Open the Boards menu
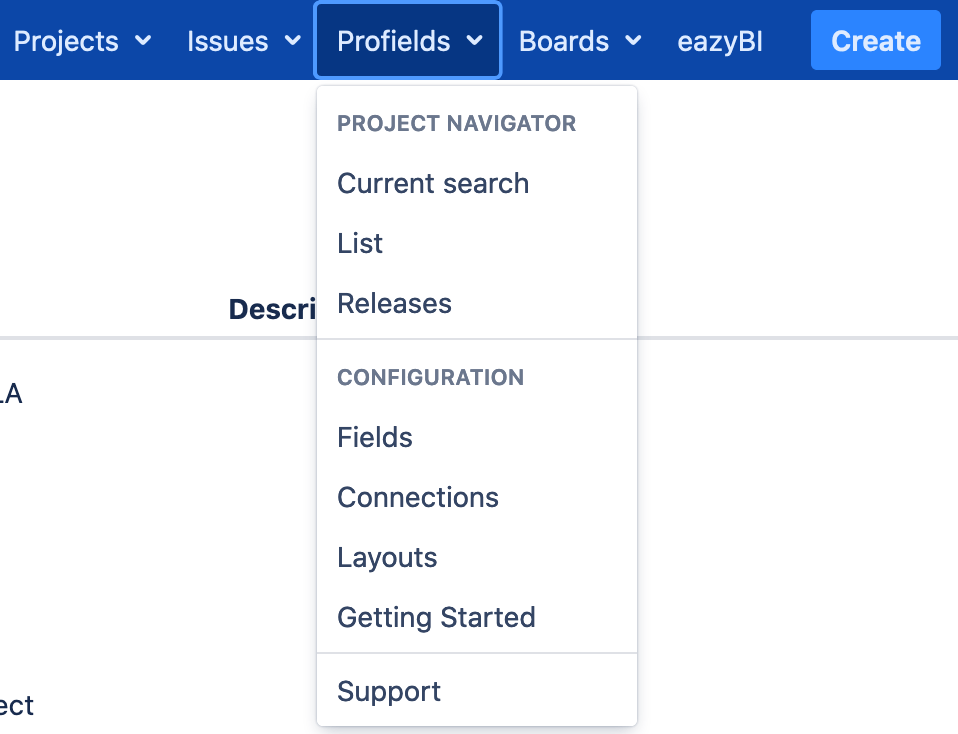958x734 pixels. [564, 41]
